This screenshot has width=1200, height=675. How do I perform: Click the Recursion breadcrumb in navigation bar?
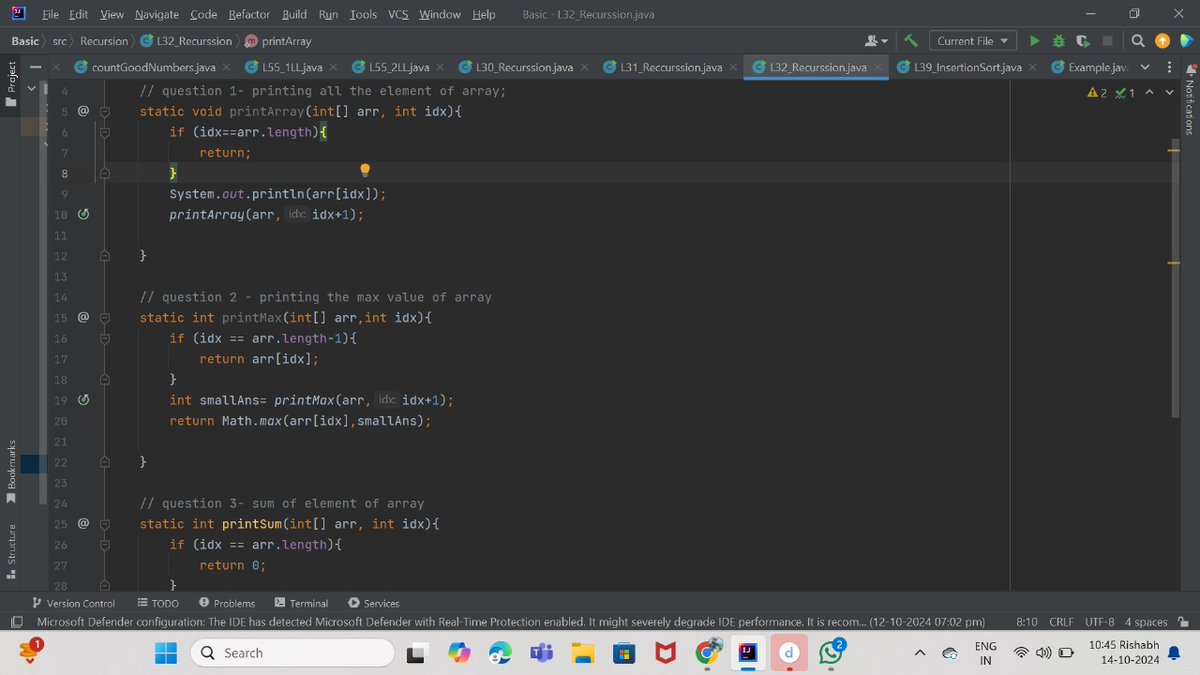[104, 41]
